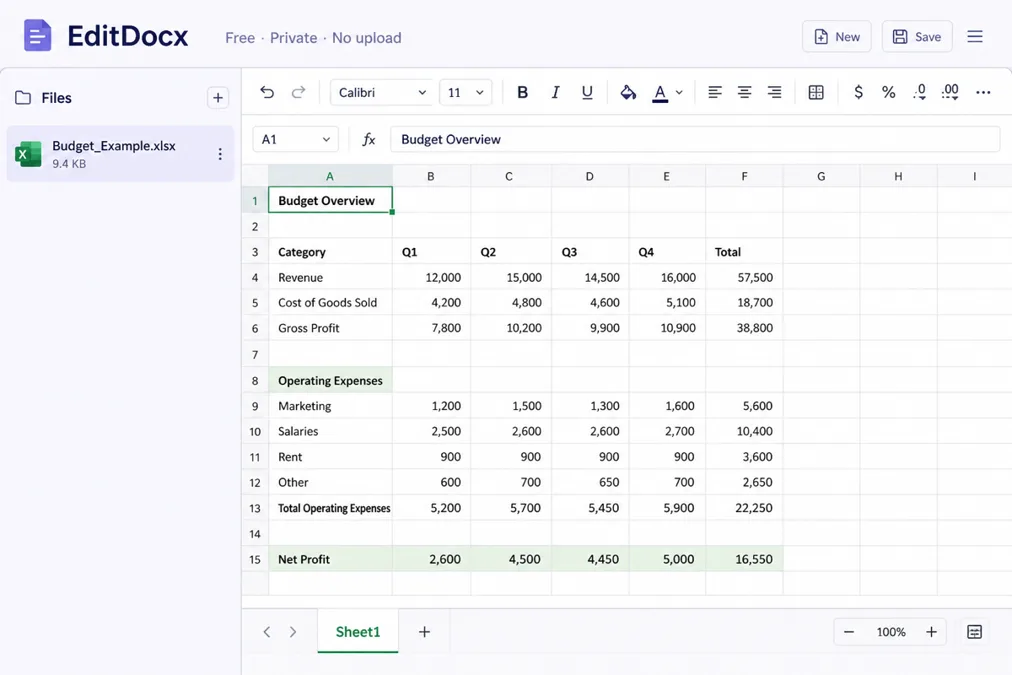The width and height of the screenshot is (1012, 675).
Task: Toggle underline formatting
Action: click(x=587, y=92)
